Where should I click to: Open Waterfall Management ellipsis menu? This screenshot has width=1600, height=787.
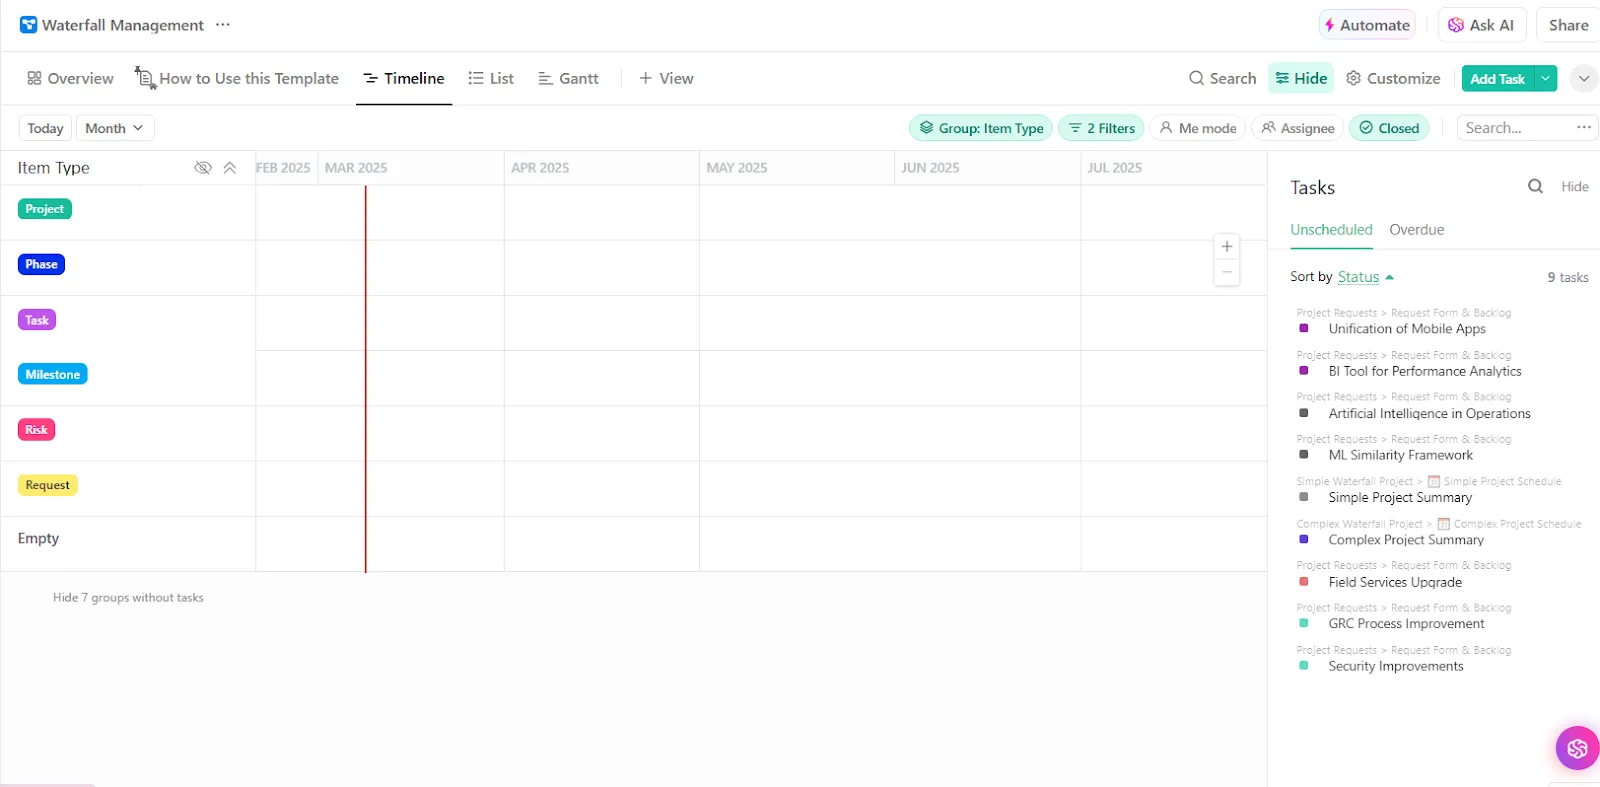point(223,25)
